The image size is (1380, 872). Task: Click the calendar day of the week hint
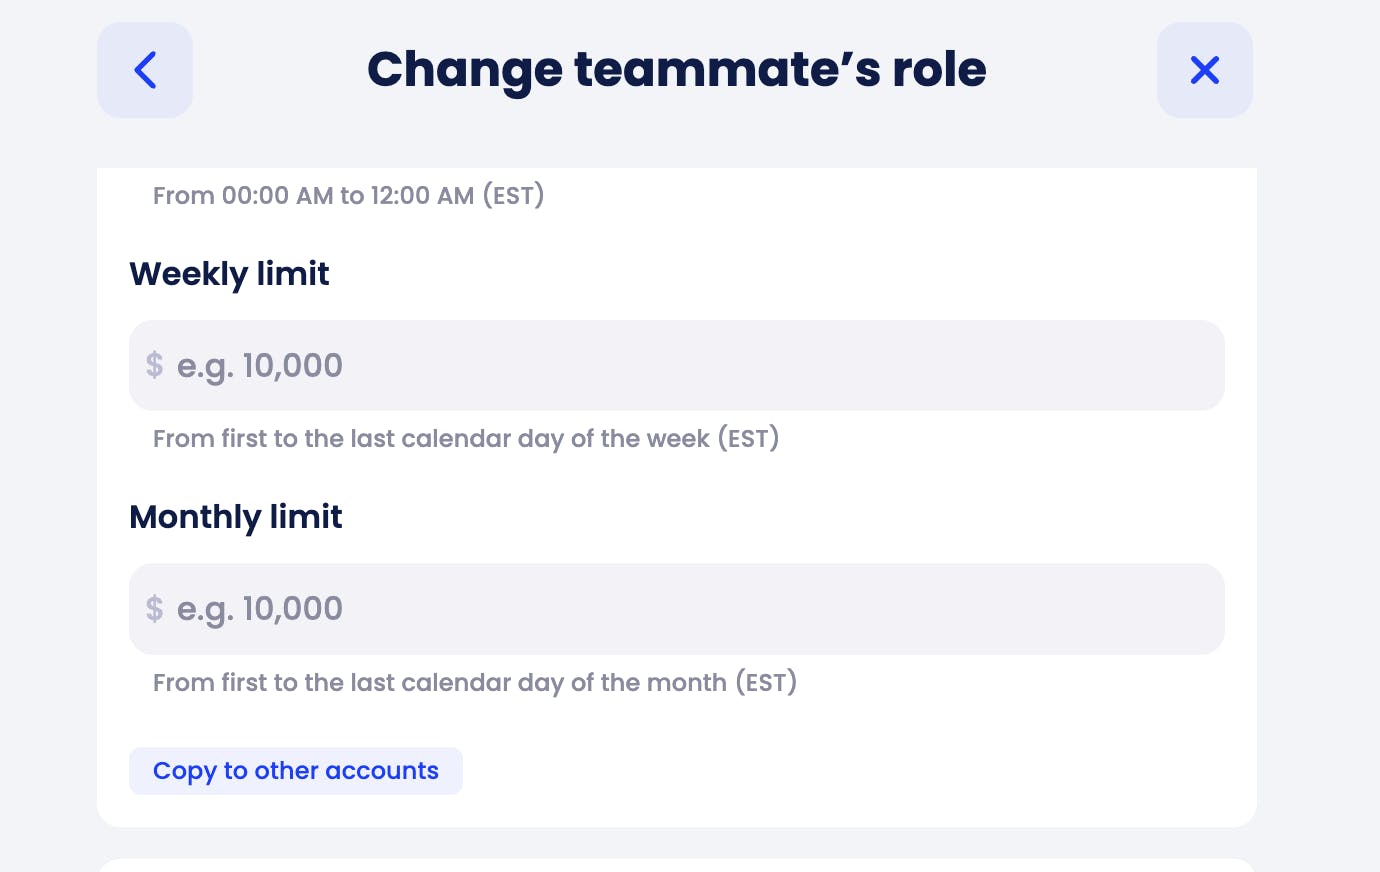click(466, 439)
